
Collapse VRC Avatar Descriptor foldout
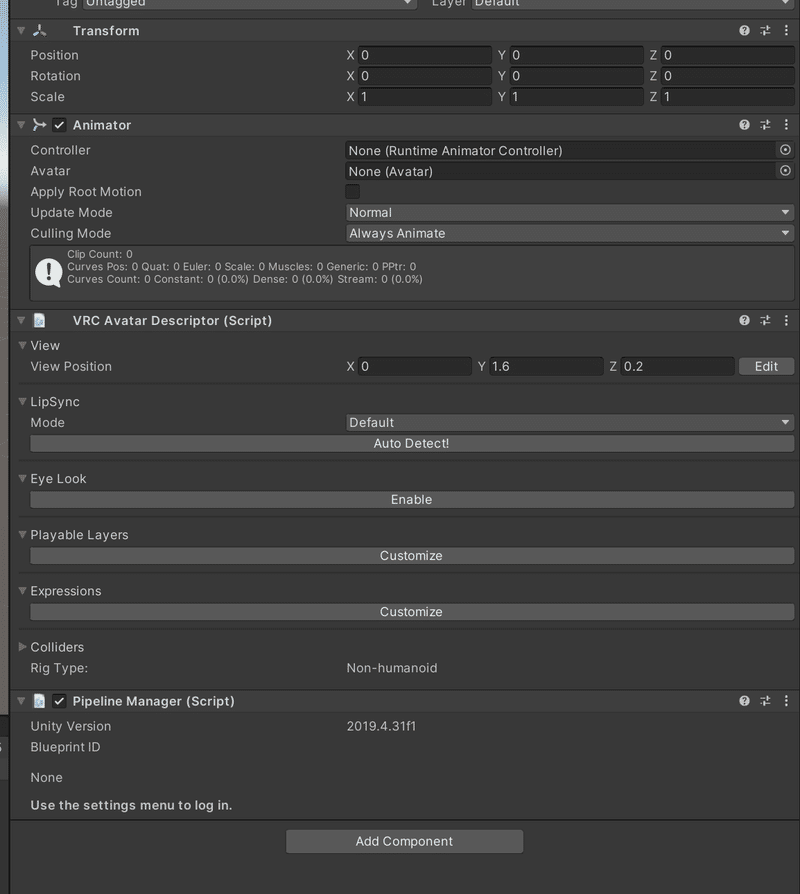pos(21,320)
